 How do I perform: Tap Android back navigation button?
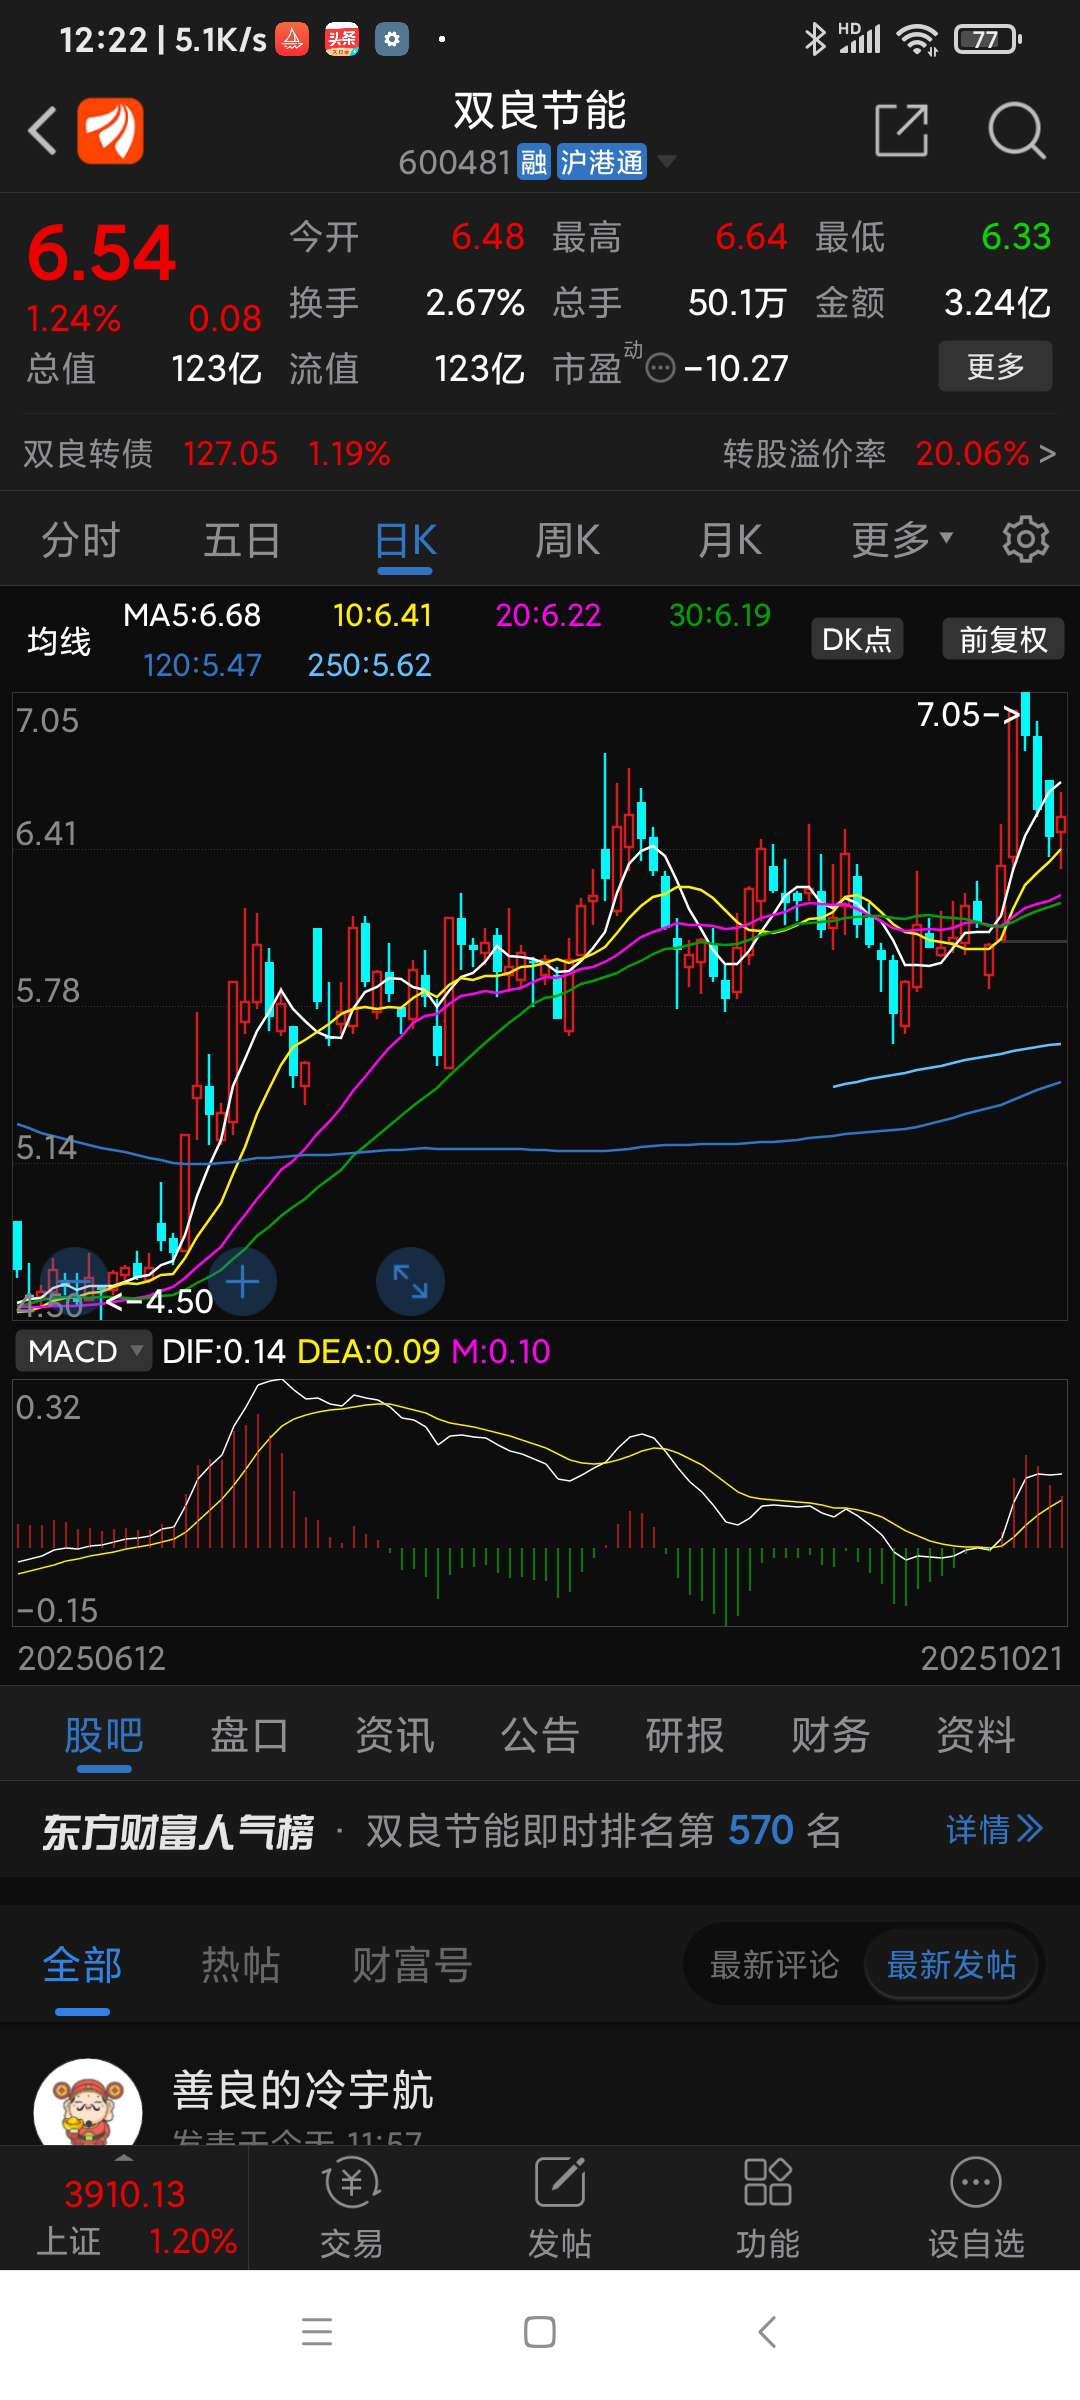[x=767, y=2332]
